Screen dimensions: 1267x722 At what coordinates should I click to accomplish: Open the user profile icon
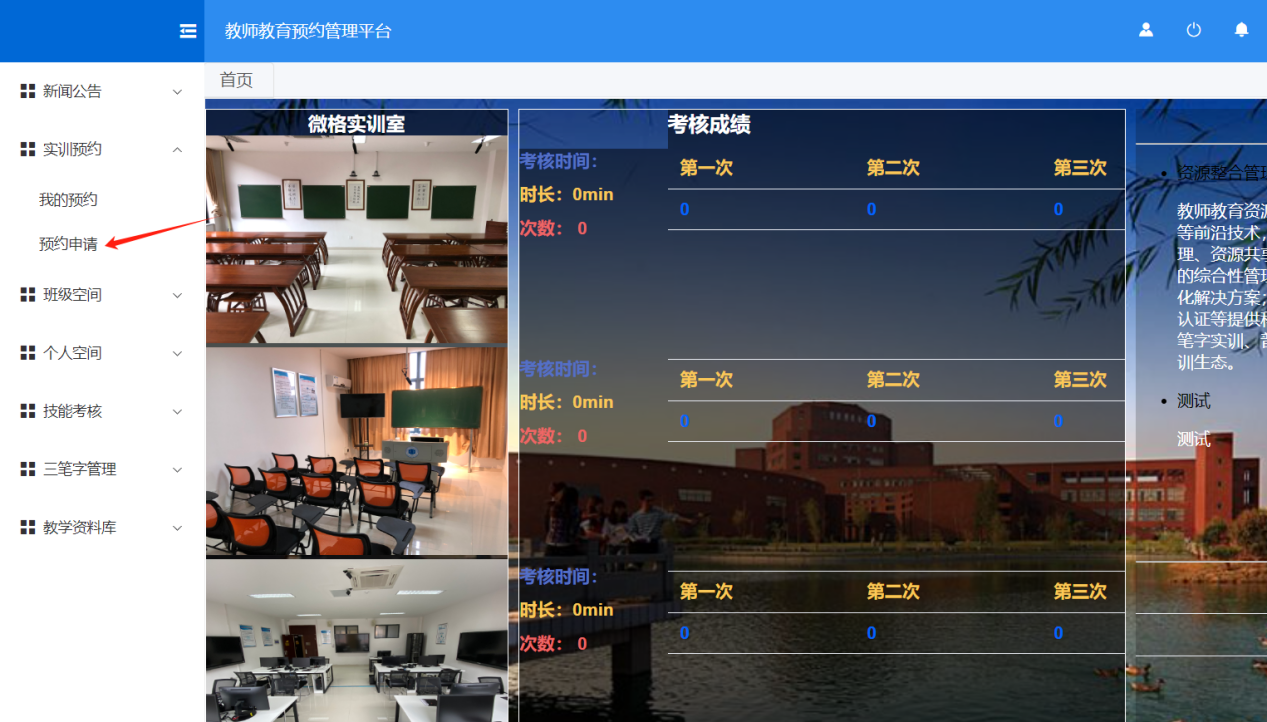(1146, 30)
